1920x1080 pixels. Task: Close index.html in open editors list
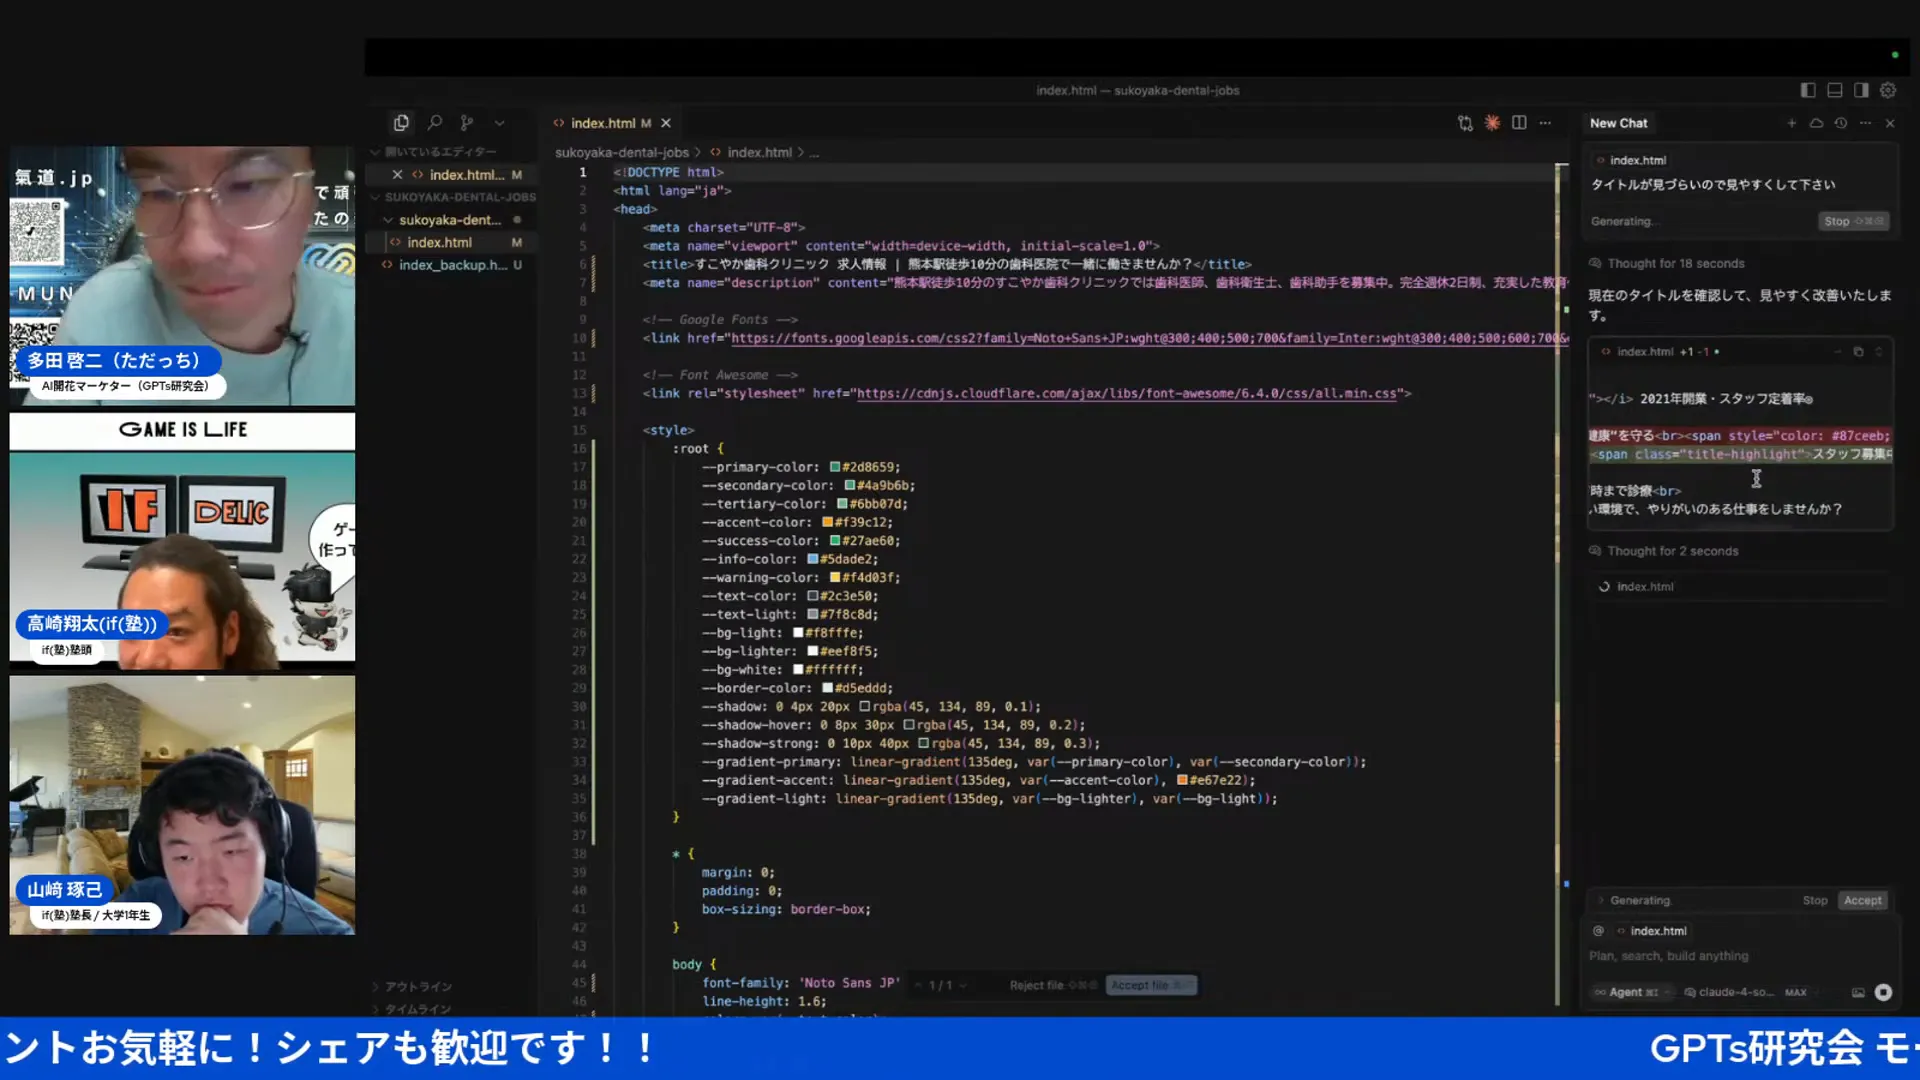[x=397, y=175]
